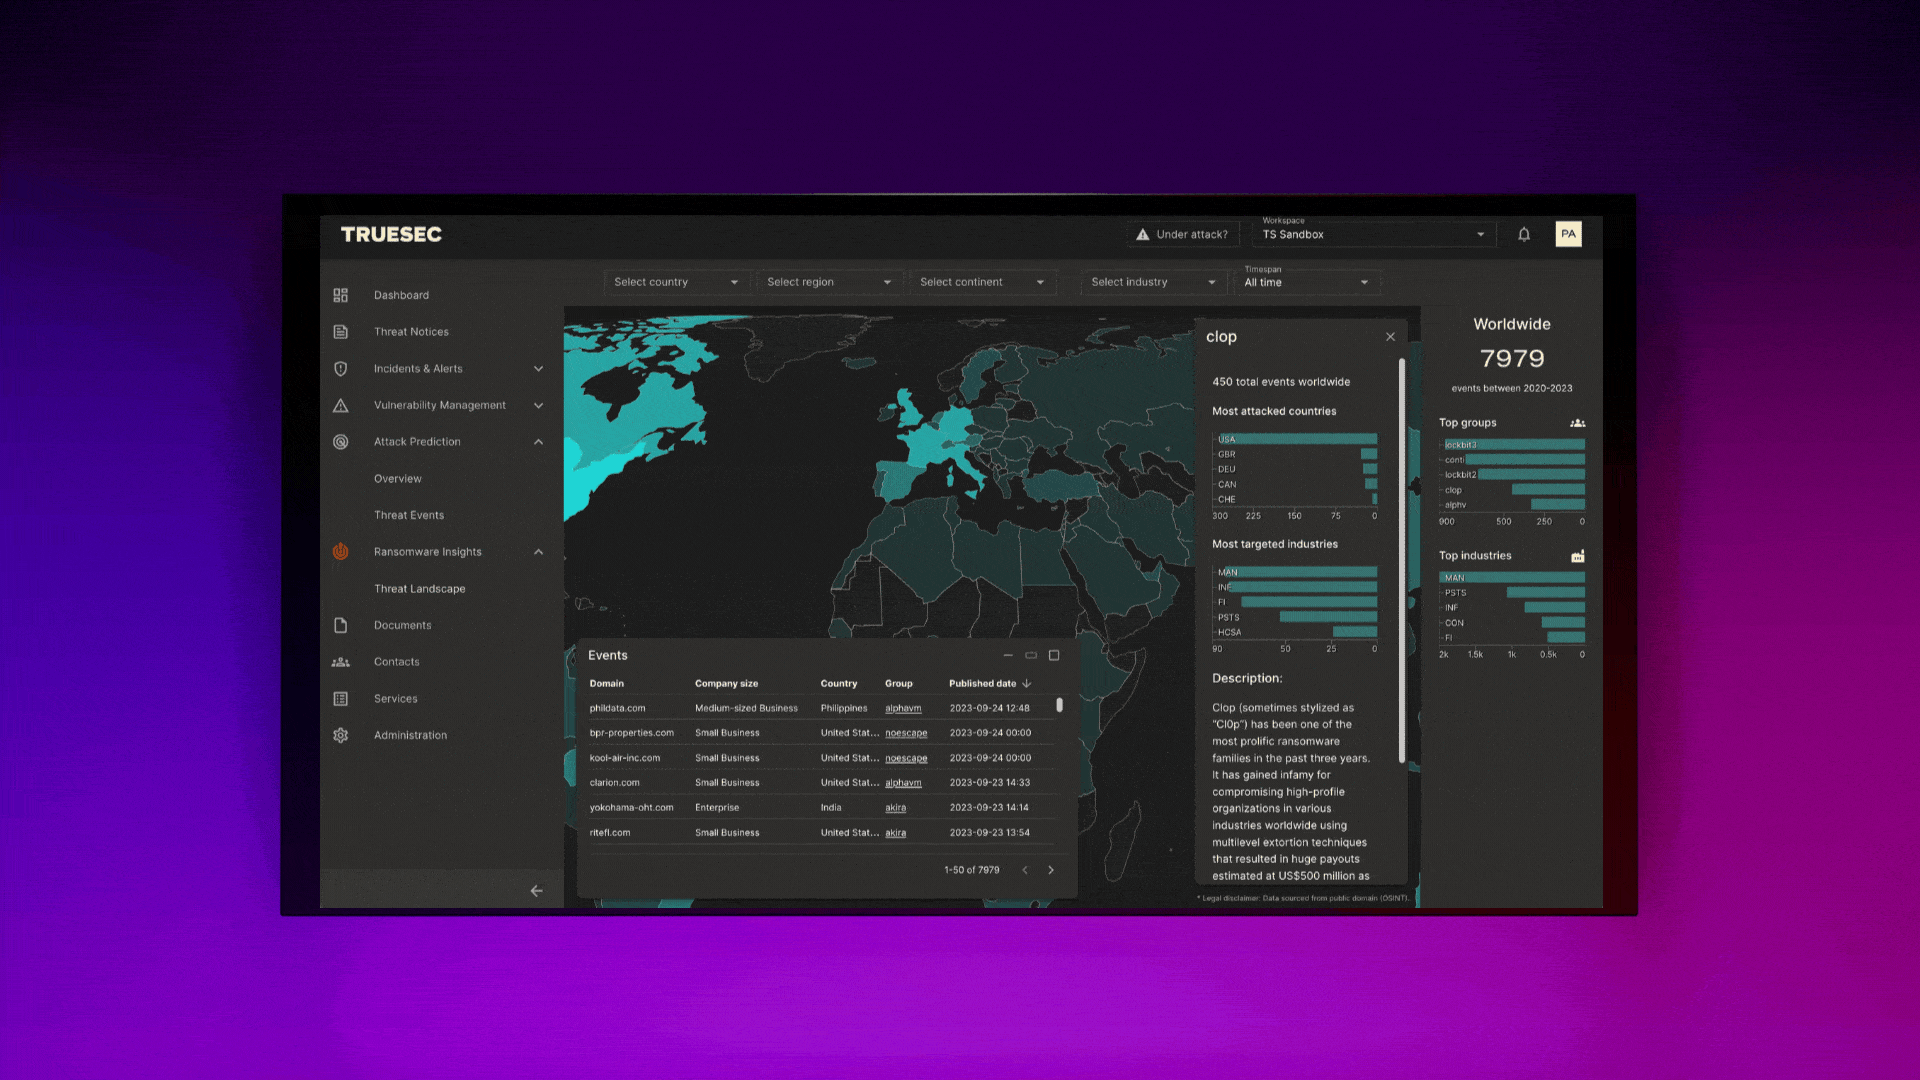Screen dimensions: 1920x1080
Task: Click the Threat Notices sidebar icon
Action: click(340, 331)
